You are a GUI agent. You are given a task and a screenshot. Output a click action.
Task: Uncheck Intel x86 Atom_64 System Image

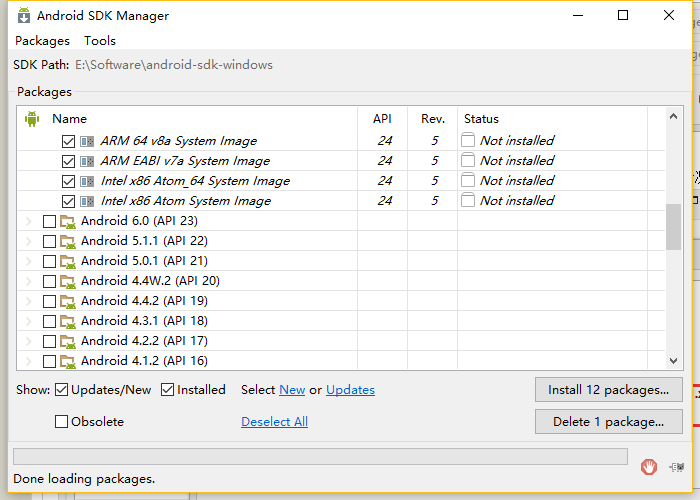68,181
